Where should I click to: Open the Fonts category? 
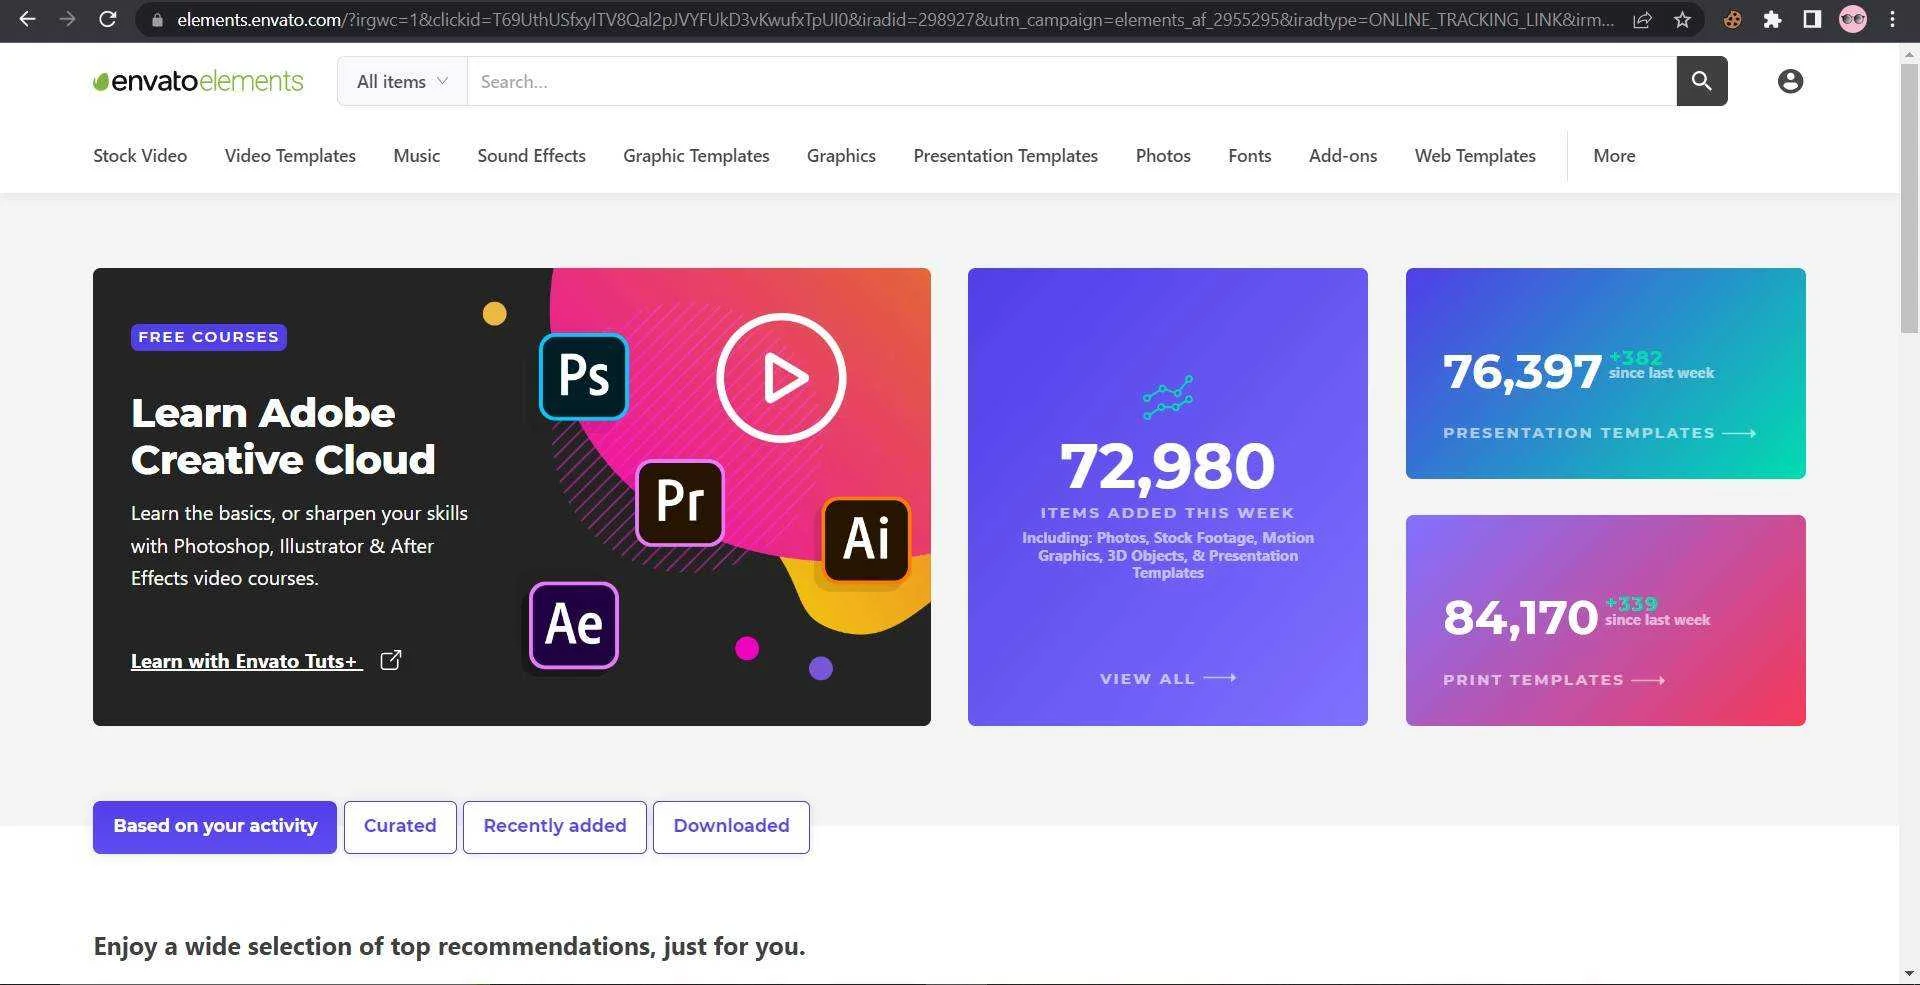click(1249, 156)
